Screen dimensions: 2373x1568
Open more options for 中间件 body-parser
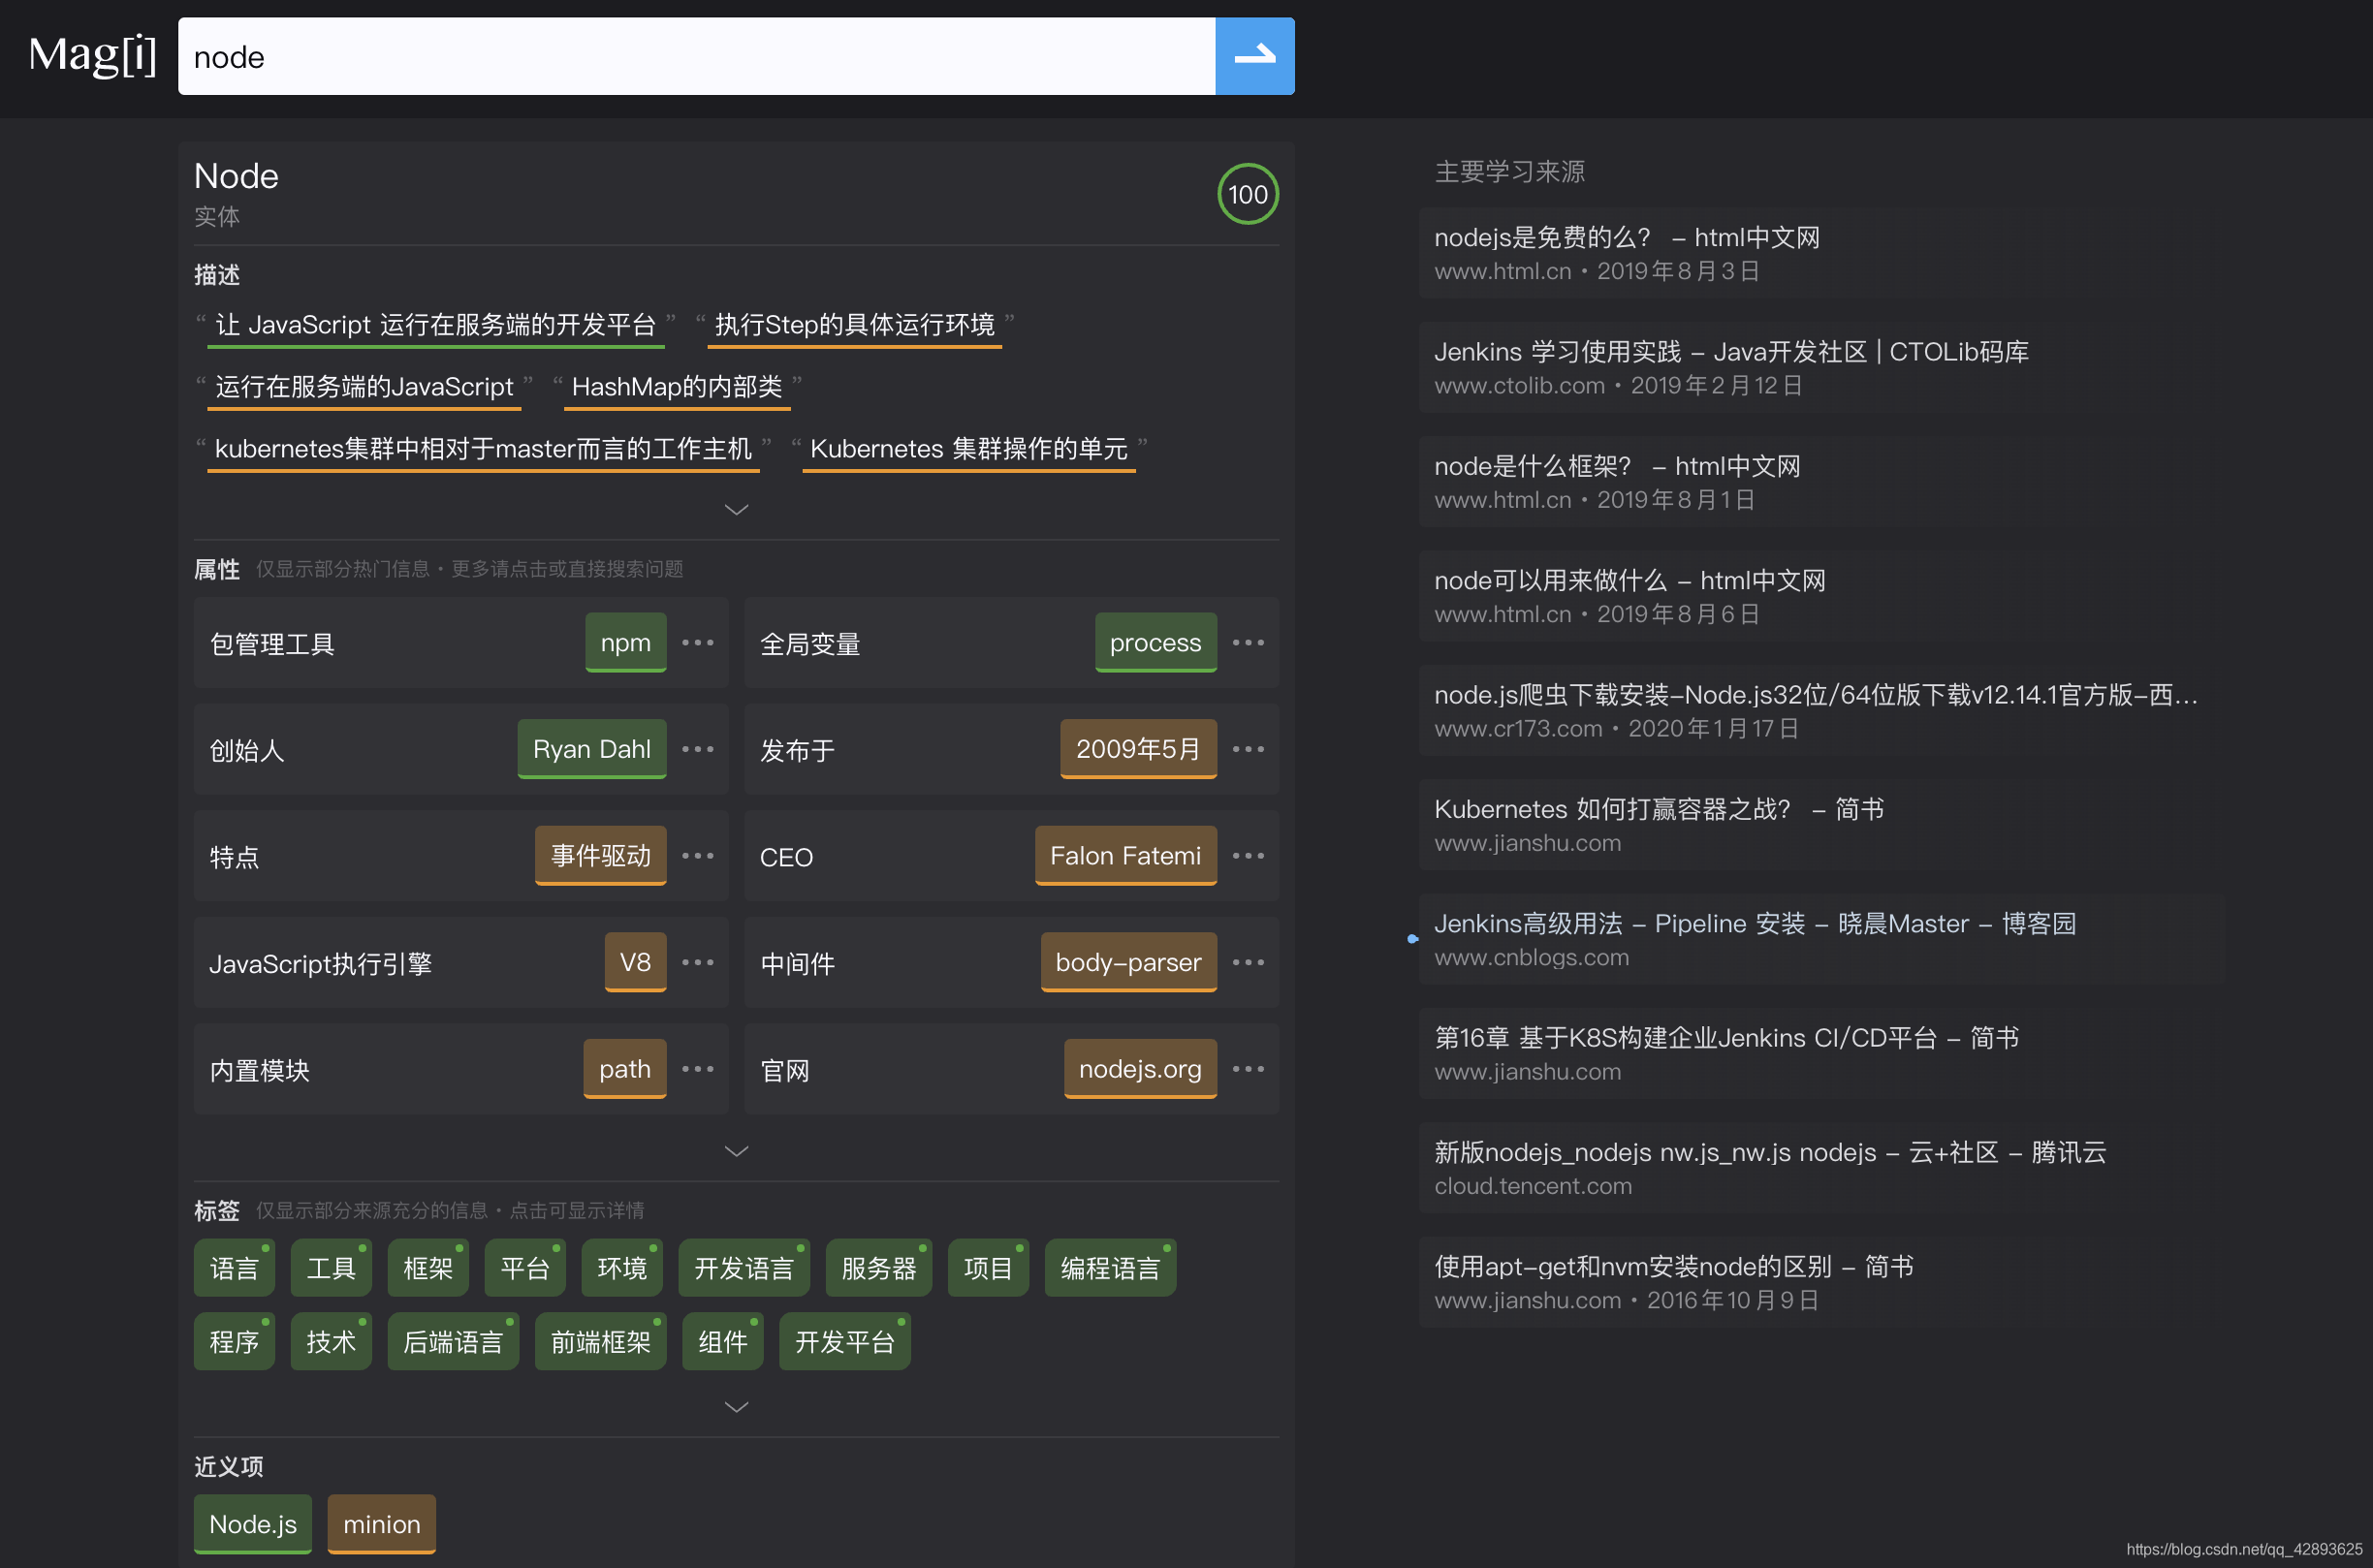tap(1249, 962)
